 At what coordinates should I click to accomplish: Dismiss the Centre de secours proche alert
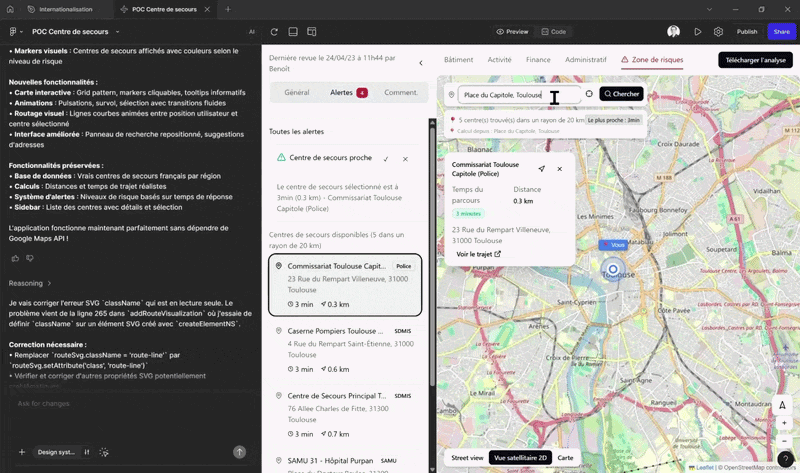coord(405,159)
